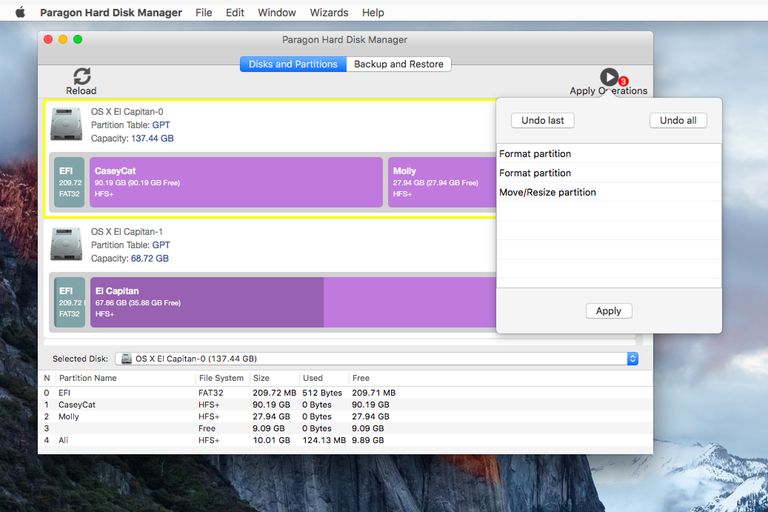Image resolution: width=768 pixels, height=512 pixels.
Task: Click the 124.13 MB used value
Action: coord(324,440)
